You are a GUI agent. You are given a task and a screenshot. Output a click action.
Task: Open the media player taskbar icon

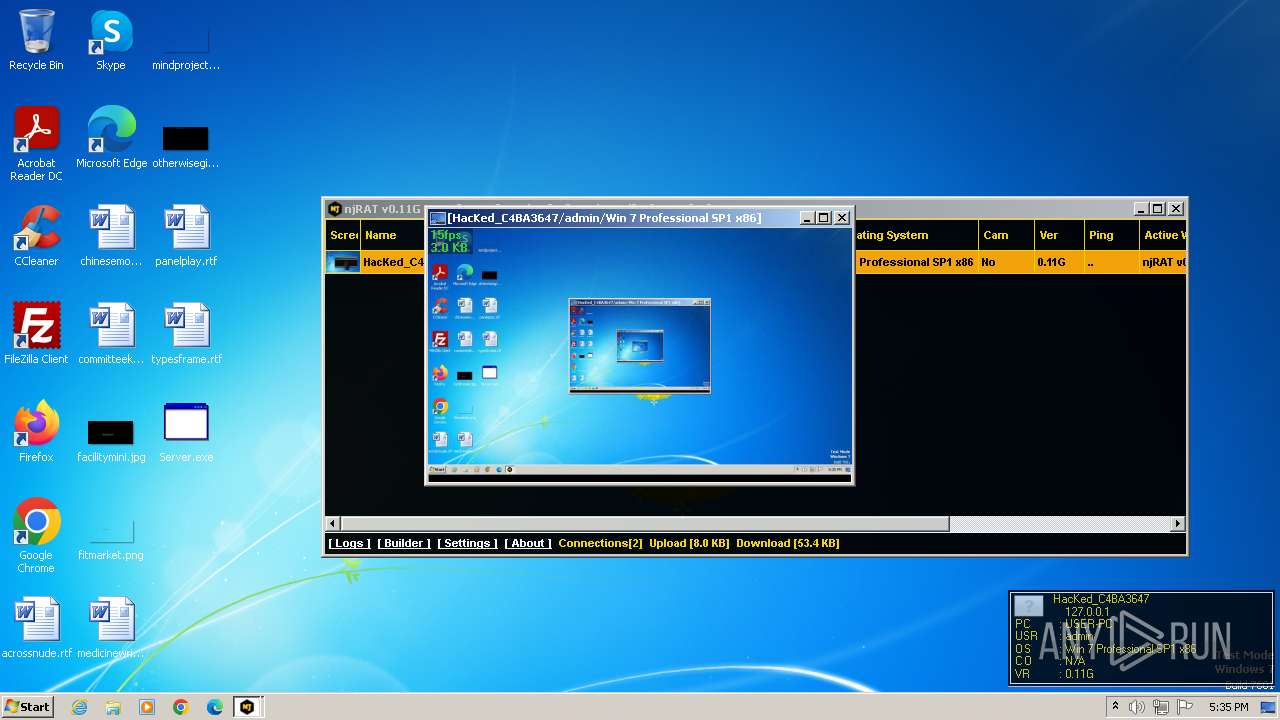click(x=147, y=707)
